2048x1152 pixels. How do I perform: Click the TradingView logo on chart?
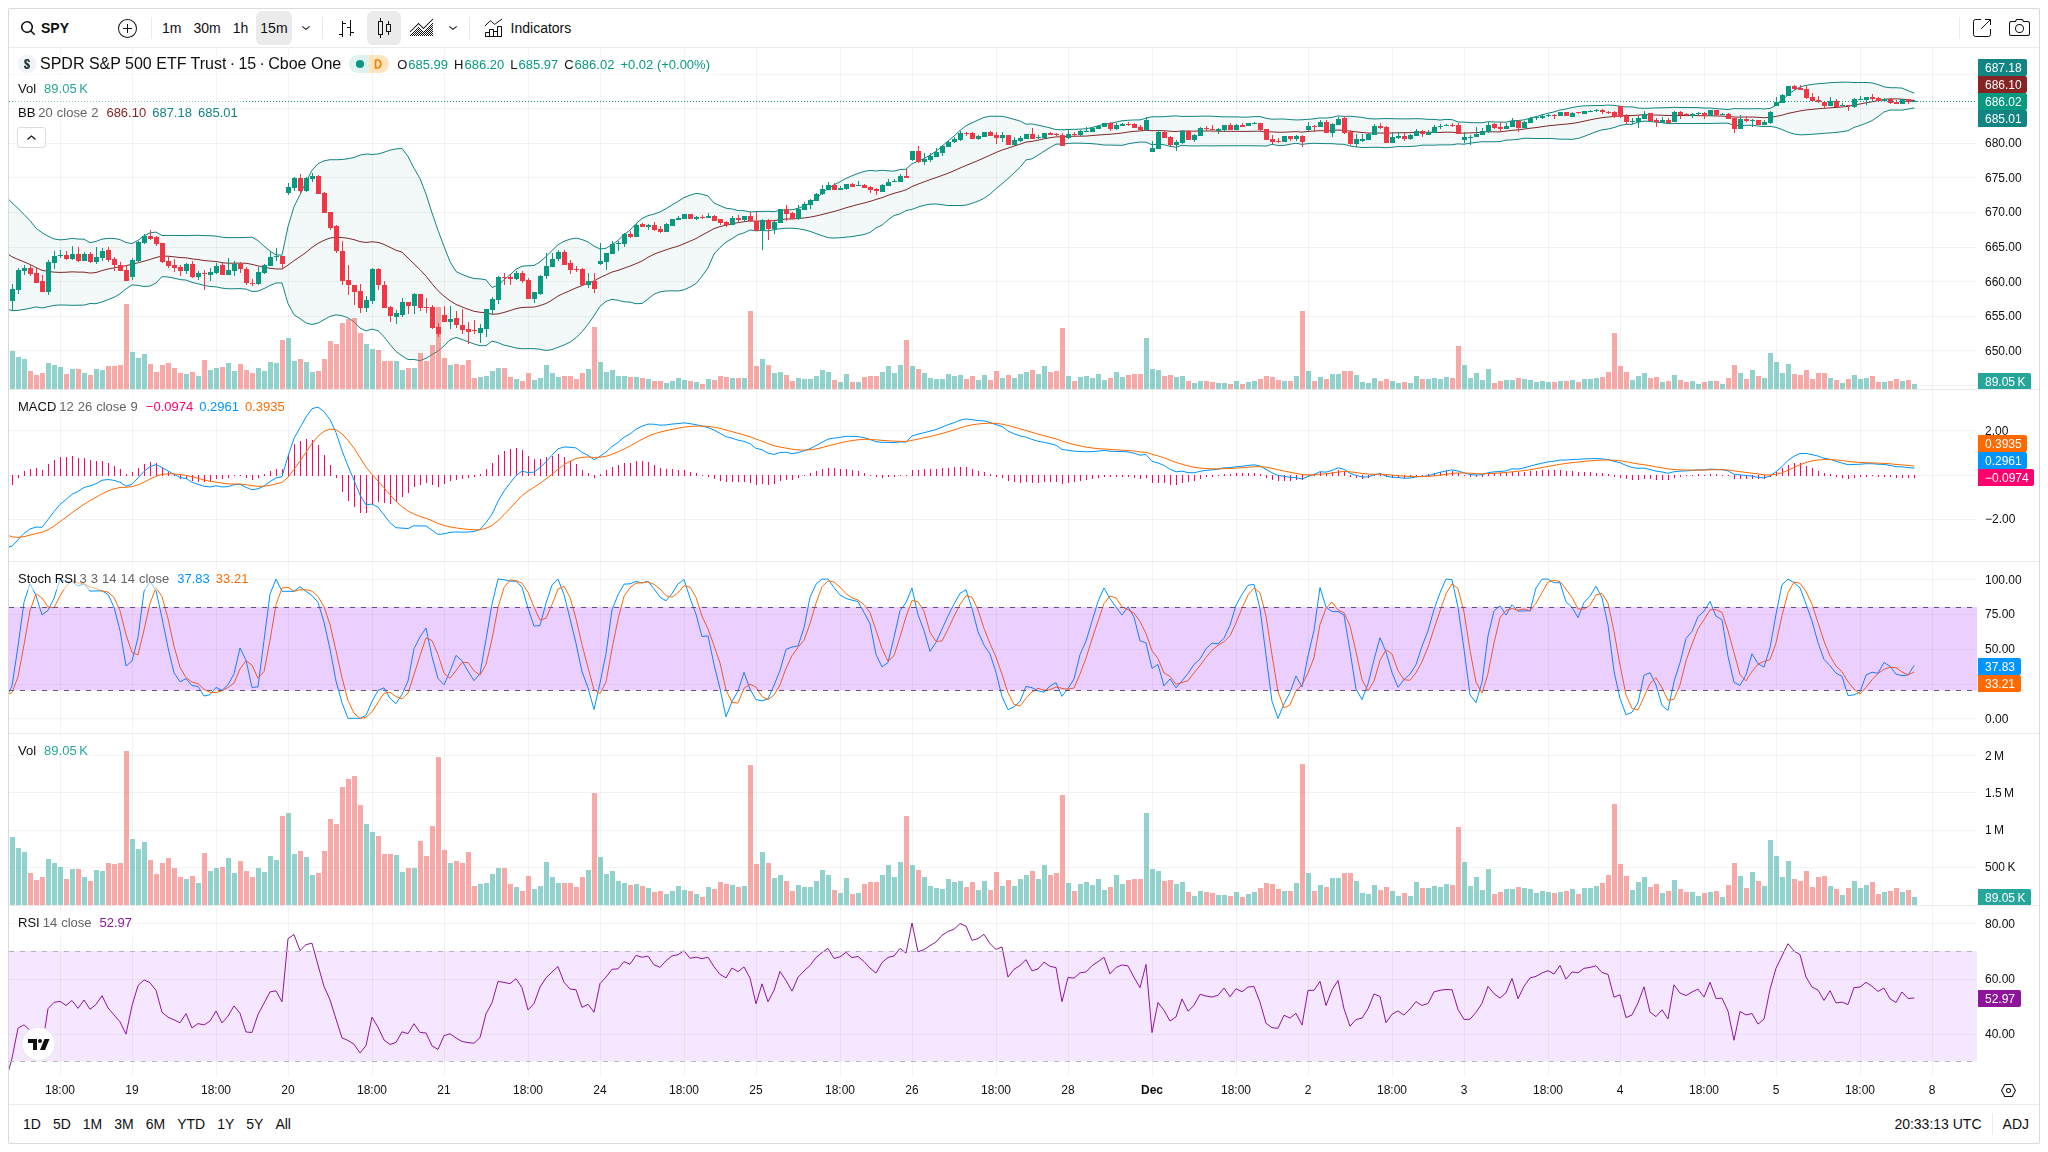(38, 1044)
